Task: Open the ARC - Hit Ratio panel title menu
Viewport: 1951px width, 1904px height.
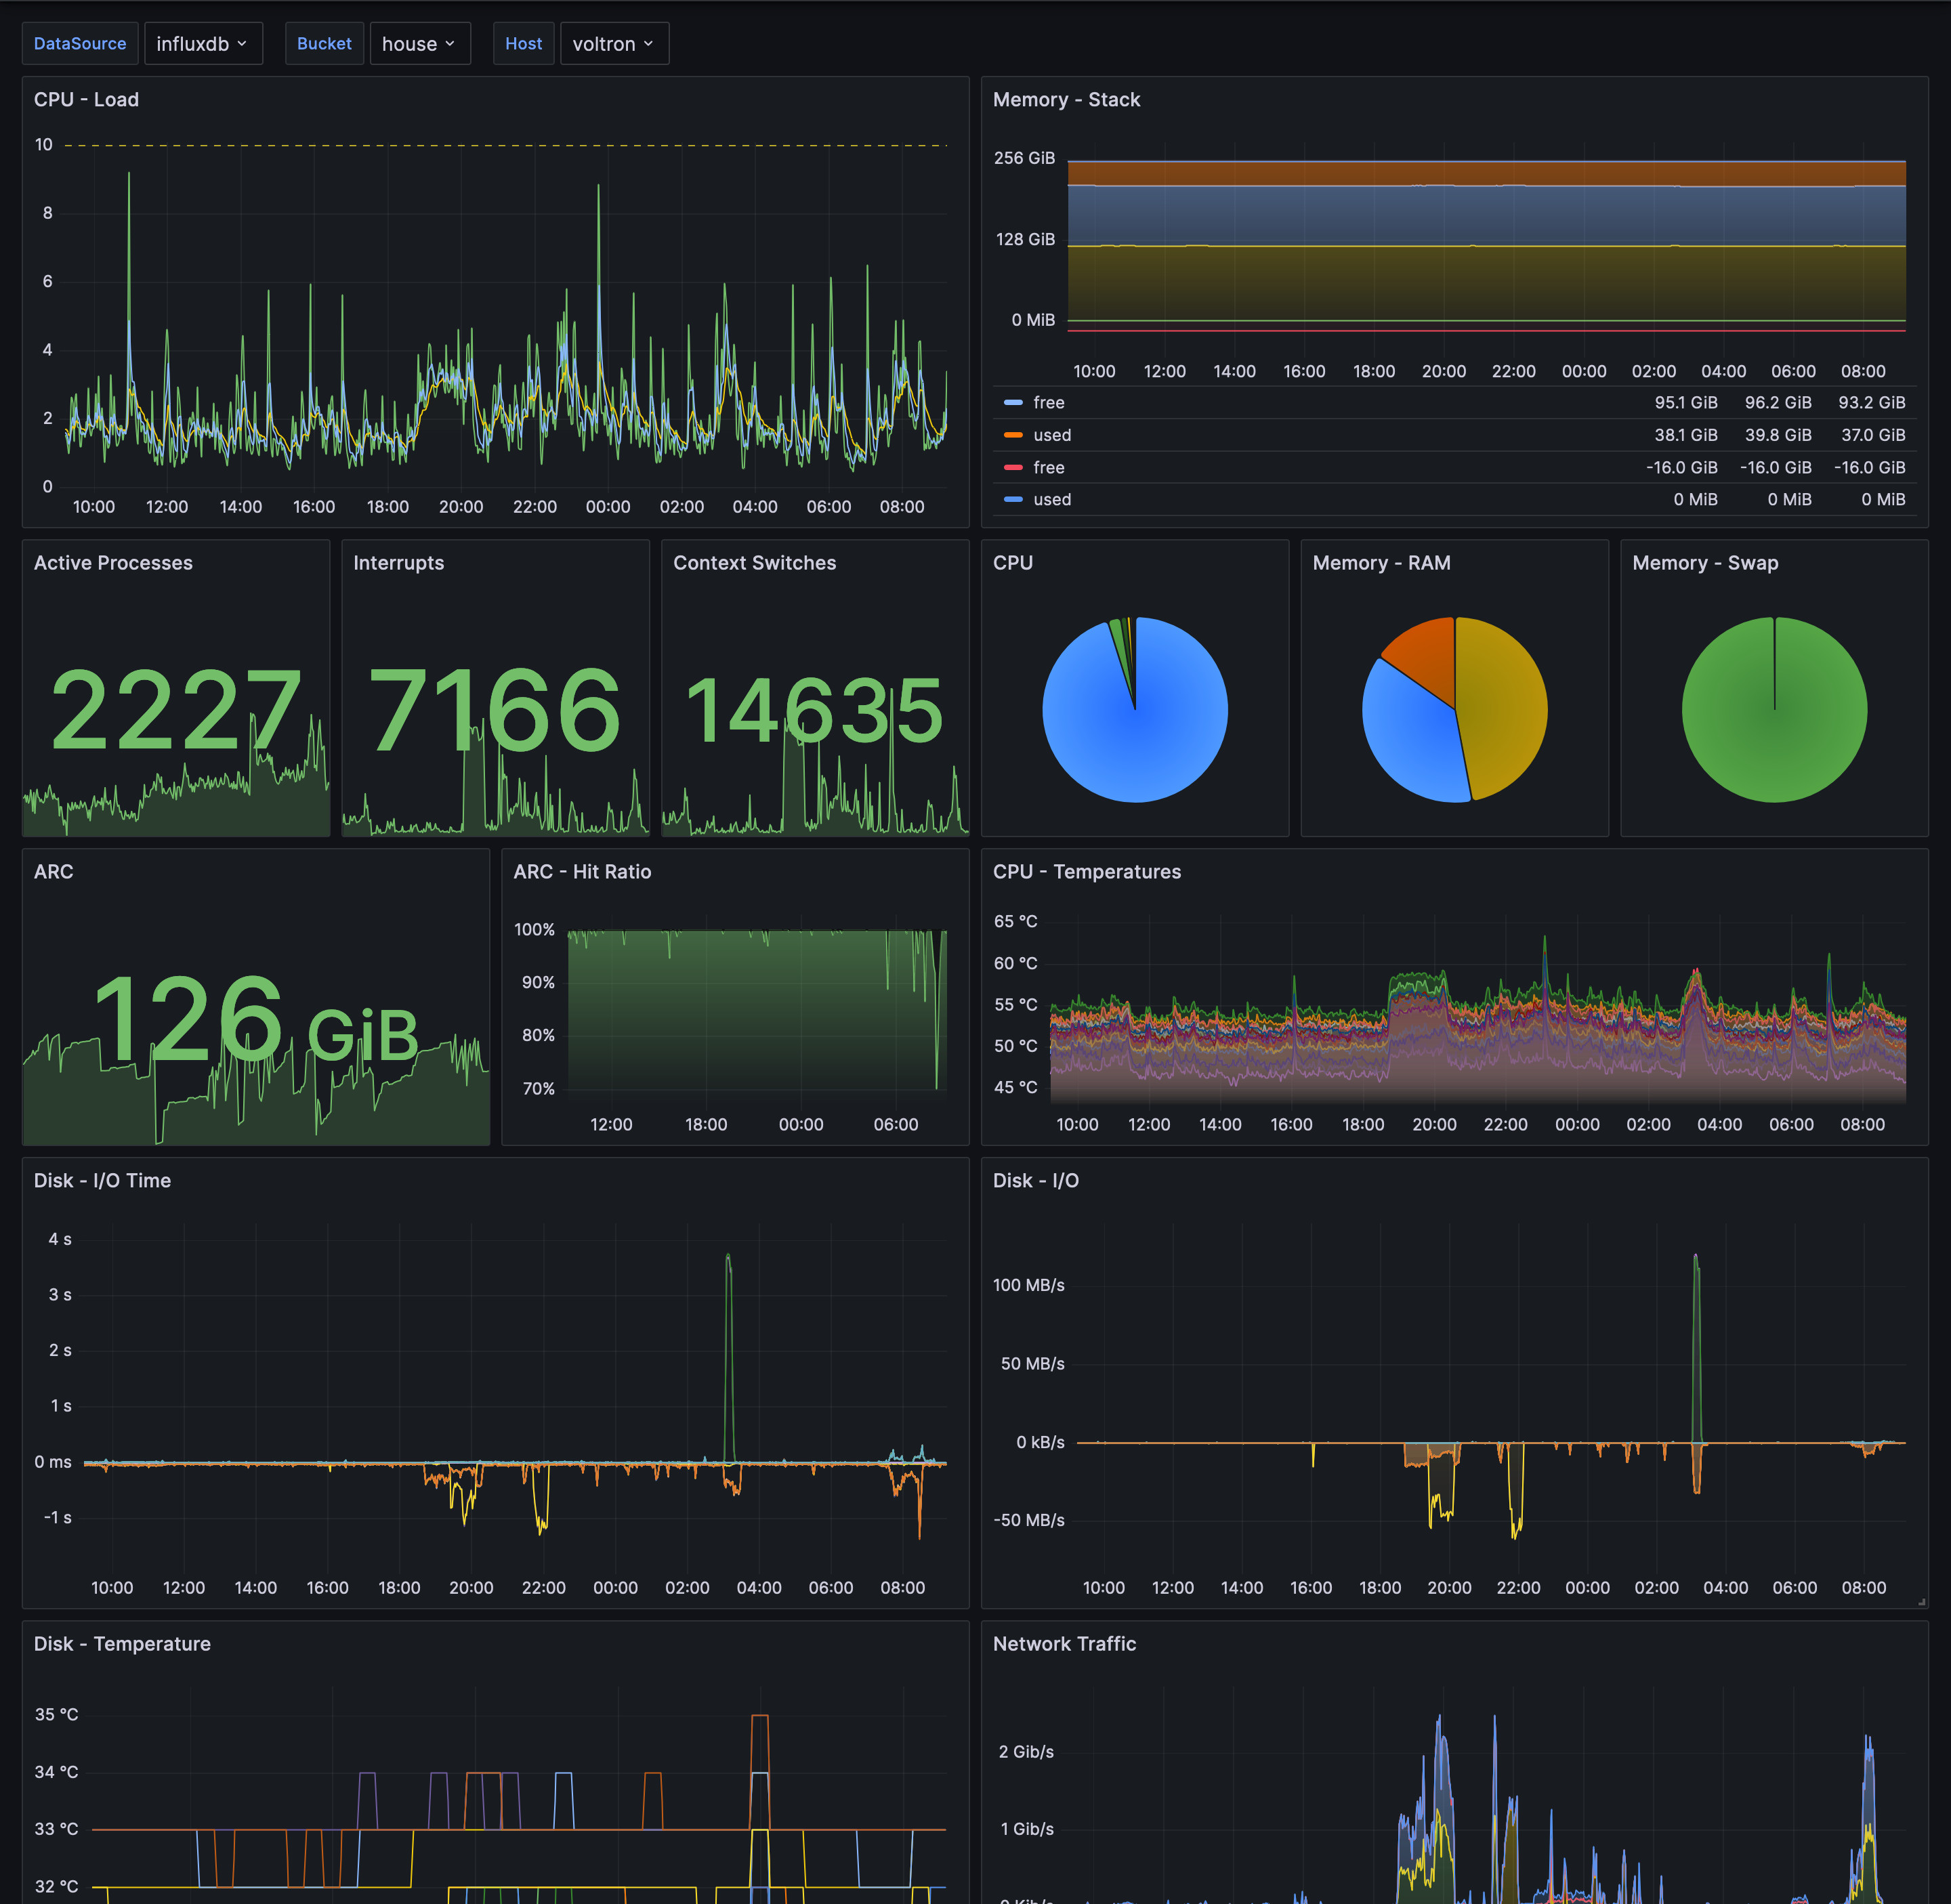Action: (582, 871)
